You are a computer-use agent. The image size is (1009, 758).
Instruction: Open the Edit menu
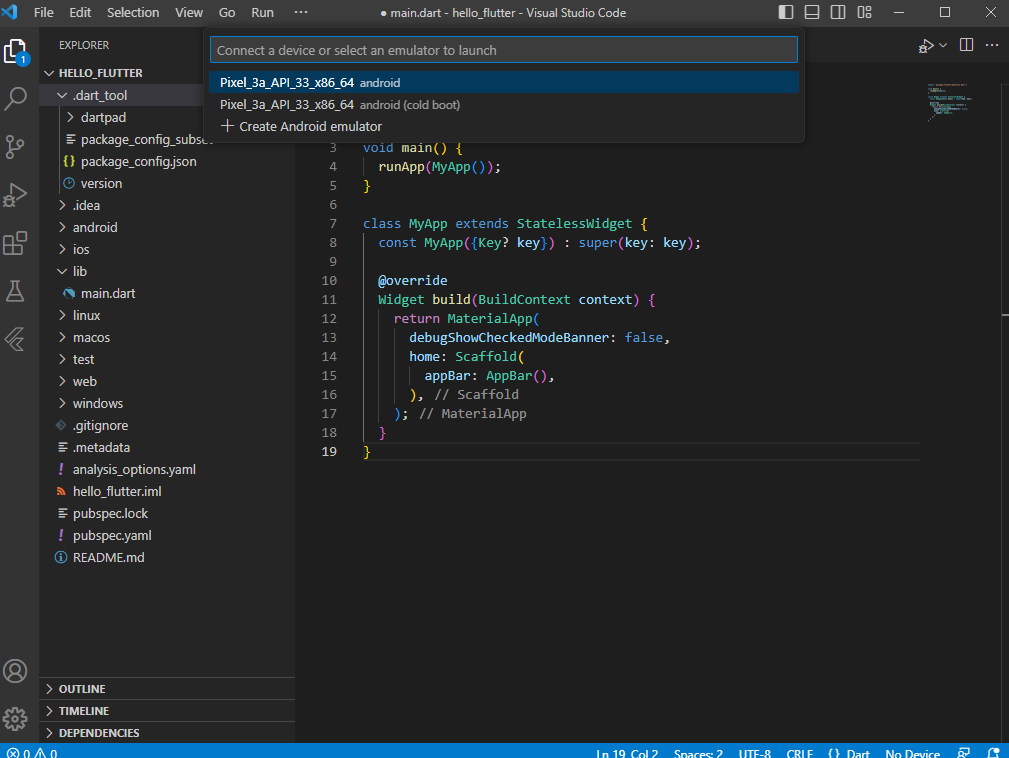(80, 12)
